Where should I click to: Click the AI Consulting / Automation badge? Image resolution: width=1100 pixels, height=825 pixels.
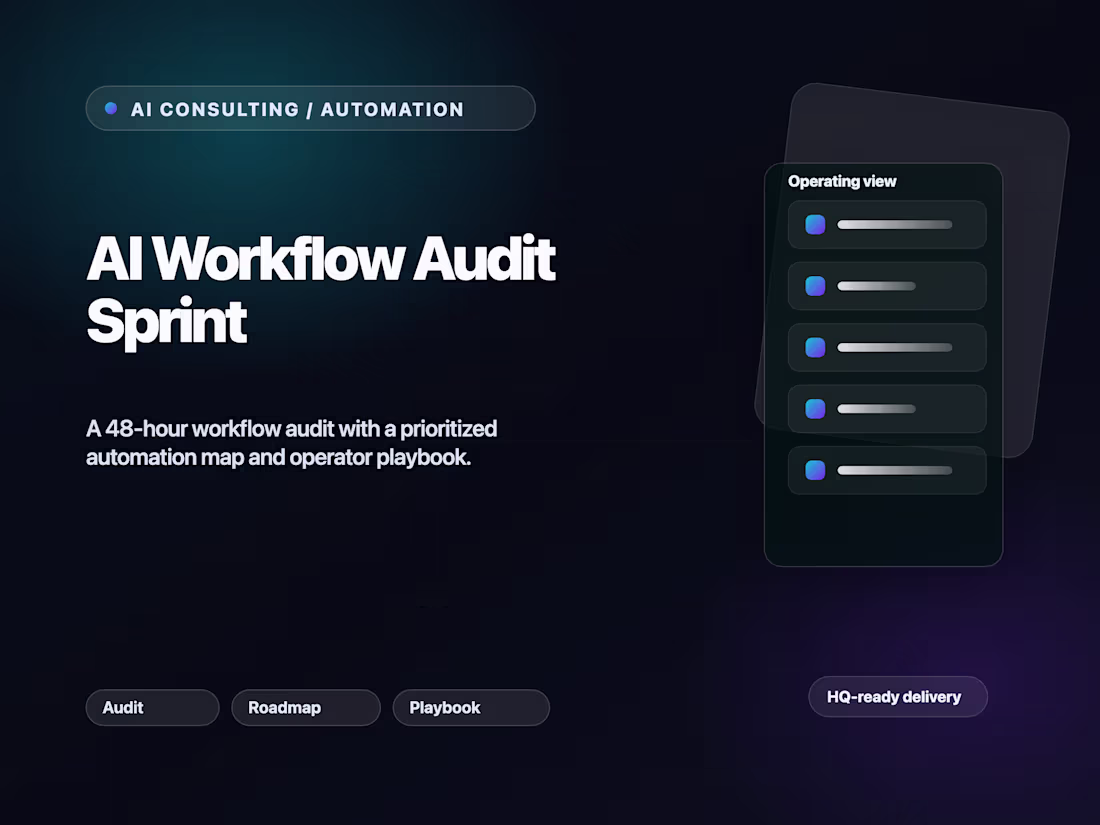coord(310,108)
